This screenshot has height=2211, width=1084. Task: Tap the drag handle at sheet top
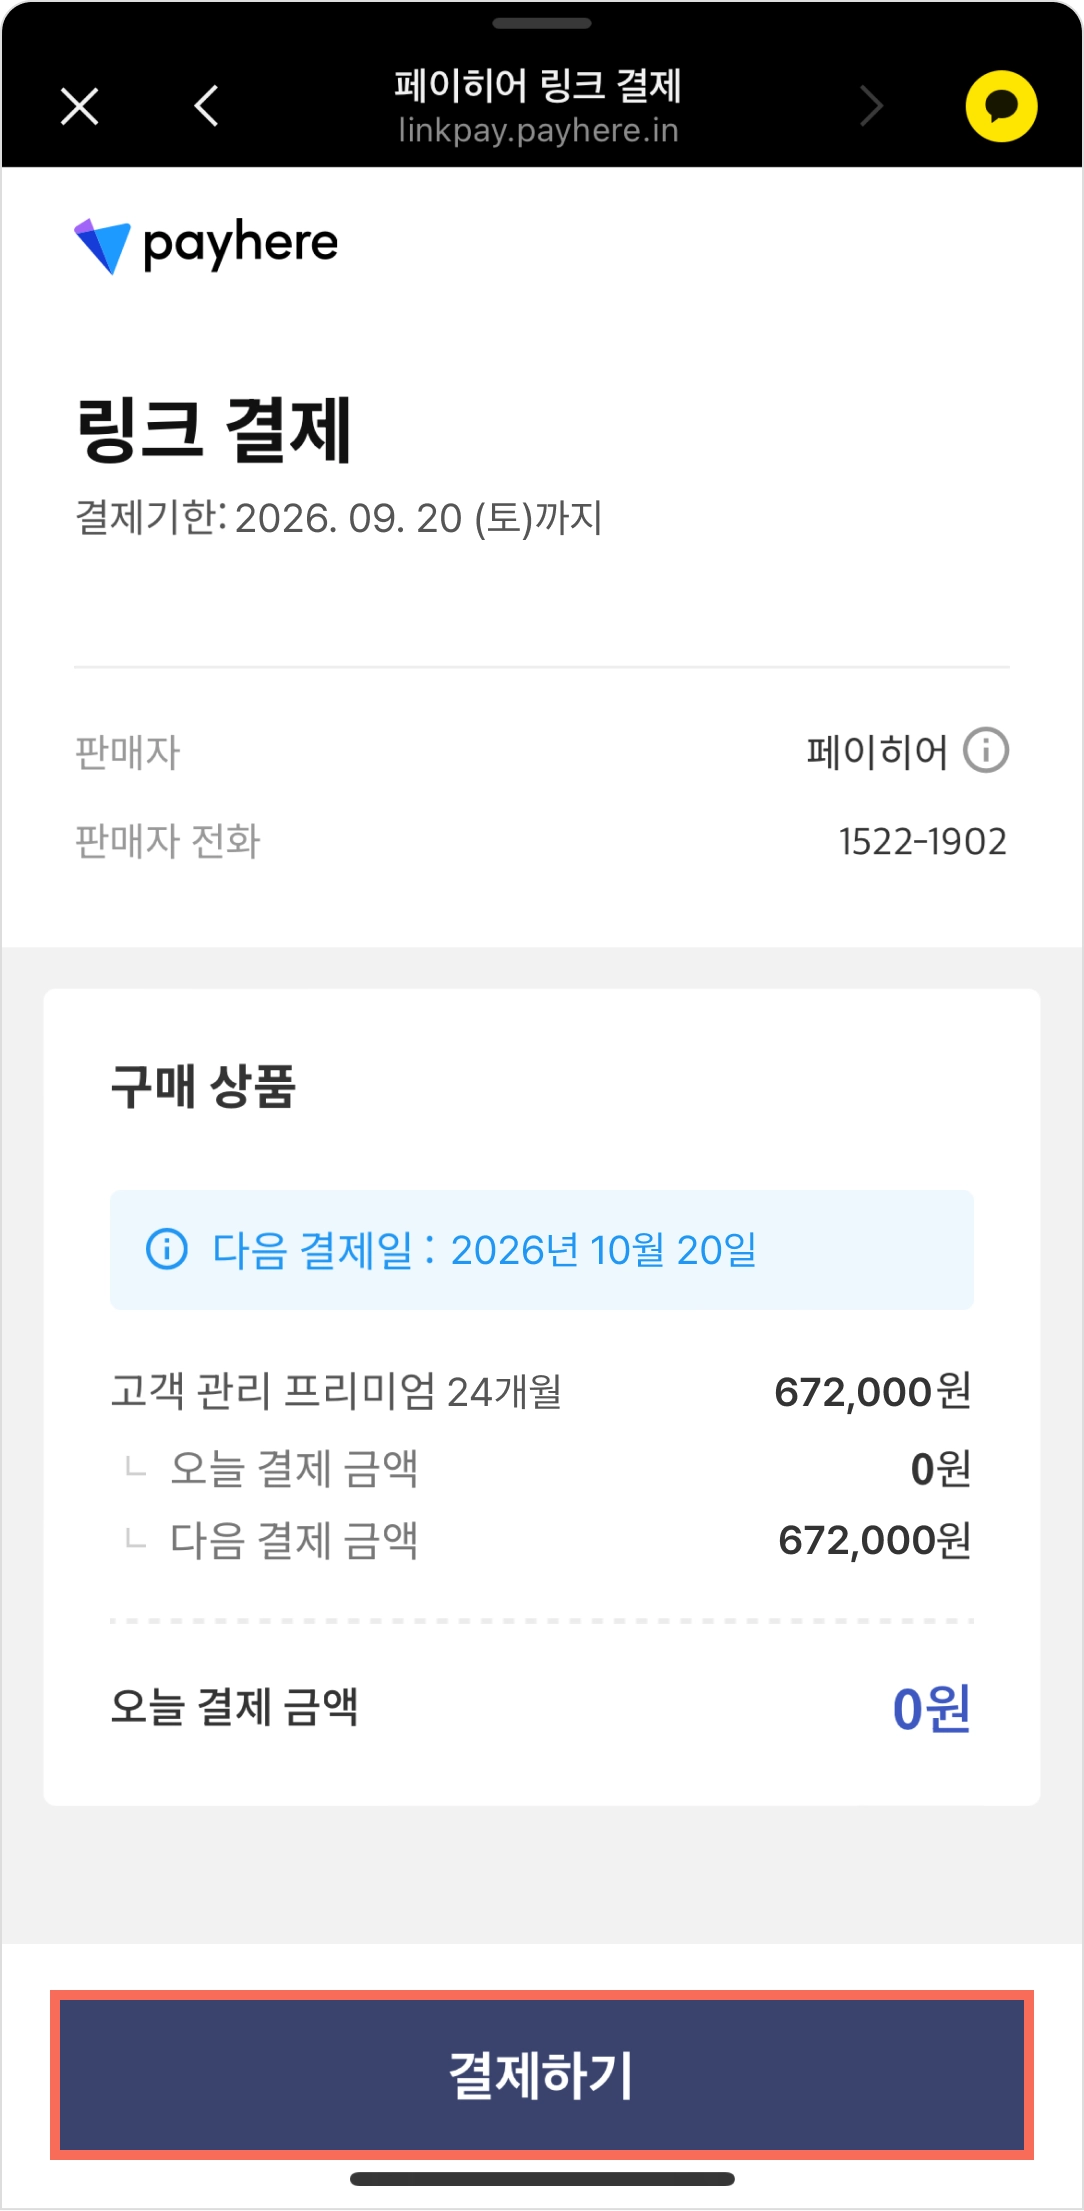tap(542, 23)
